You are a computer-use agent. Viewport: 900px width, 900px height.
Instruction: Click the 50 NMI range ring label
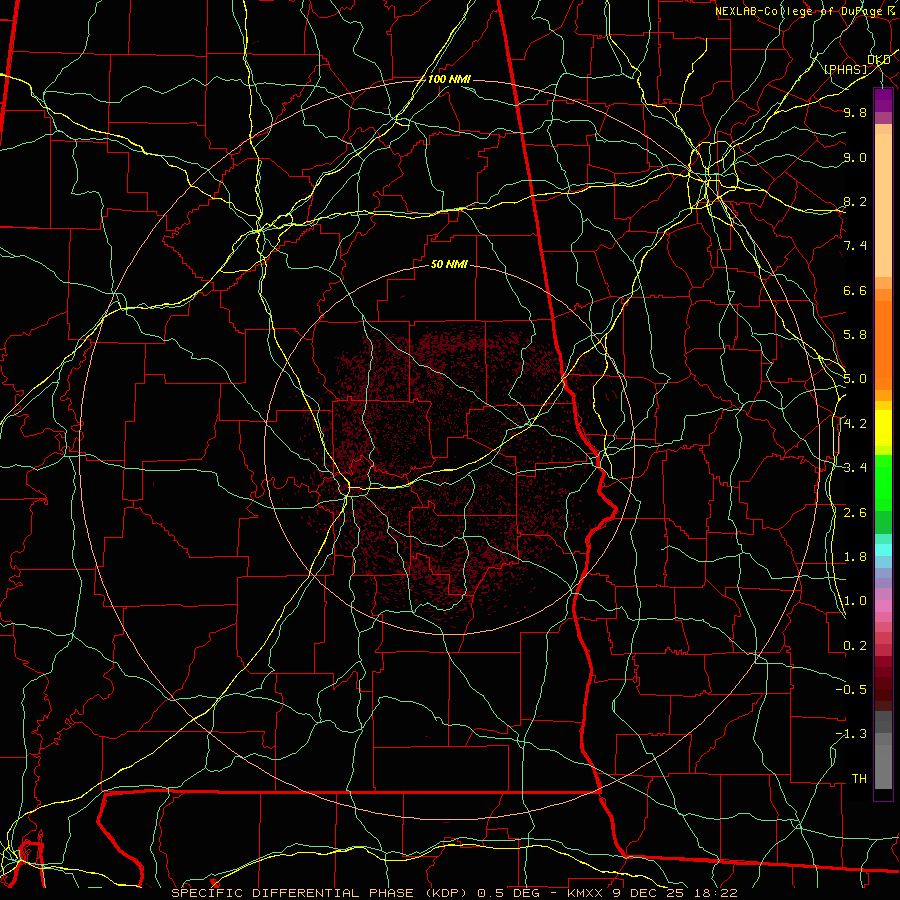449,264
